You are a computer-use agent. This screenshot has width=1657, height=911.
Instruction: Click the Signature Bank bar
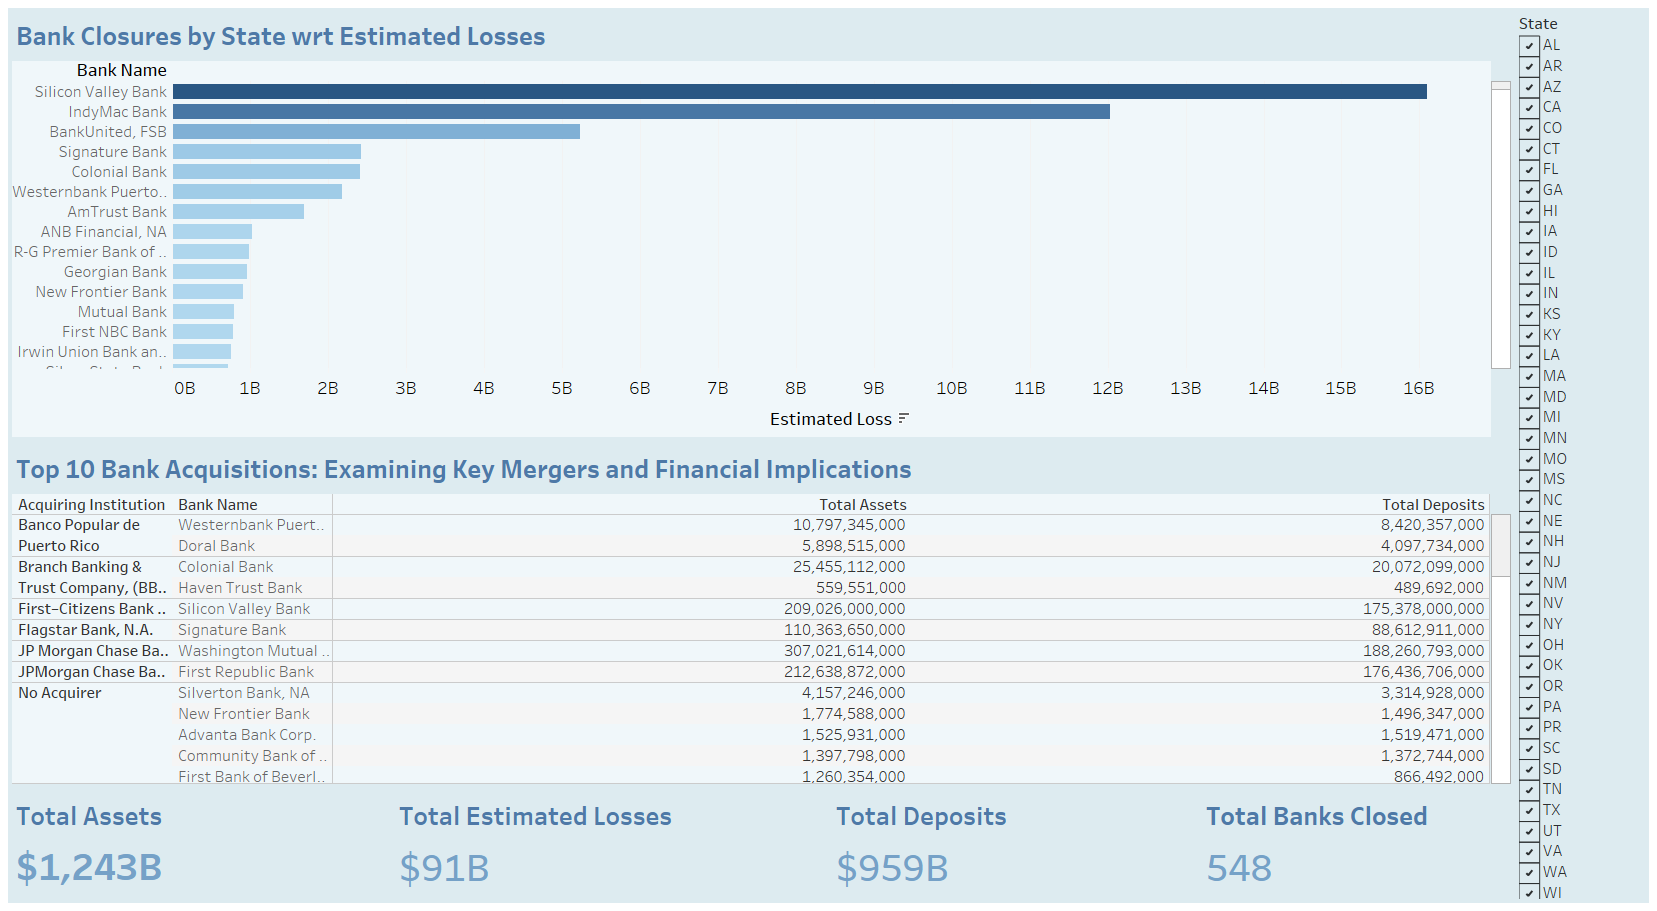click(267, 151)
